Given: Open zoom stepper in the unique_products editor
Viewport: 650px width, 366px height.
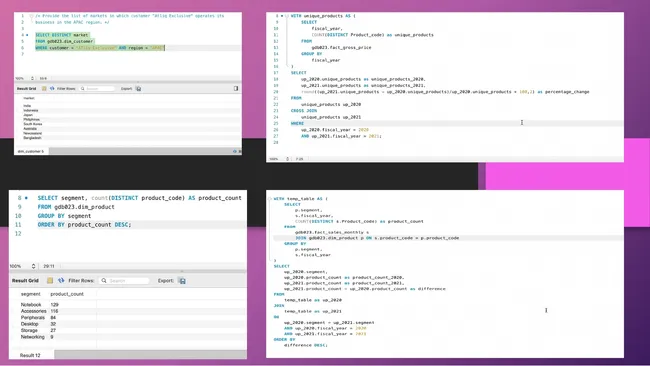Looking at the screenshot, I should tap(287, 159).
